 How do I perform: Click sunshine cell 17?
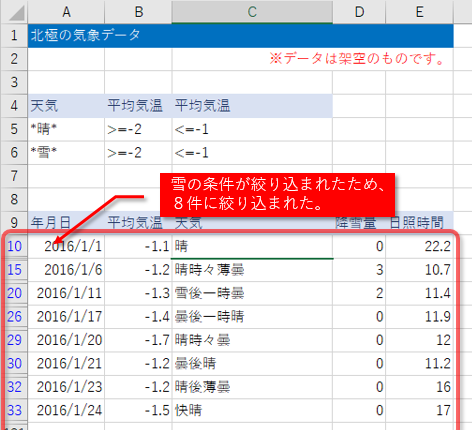[419, 410]
